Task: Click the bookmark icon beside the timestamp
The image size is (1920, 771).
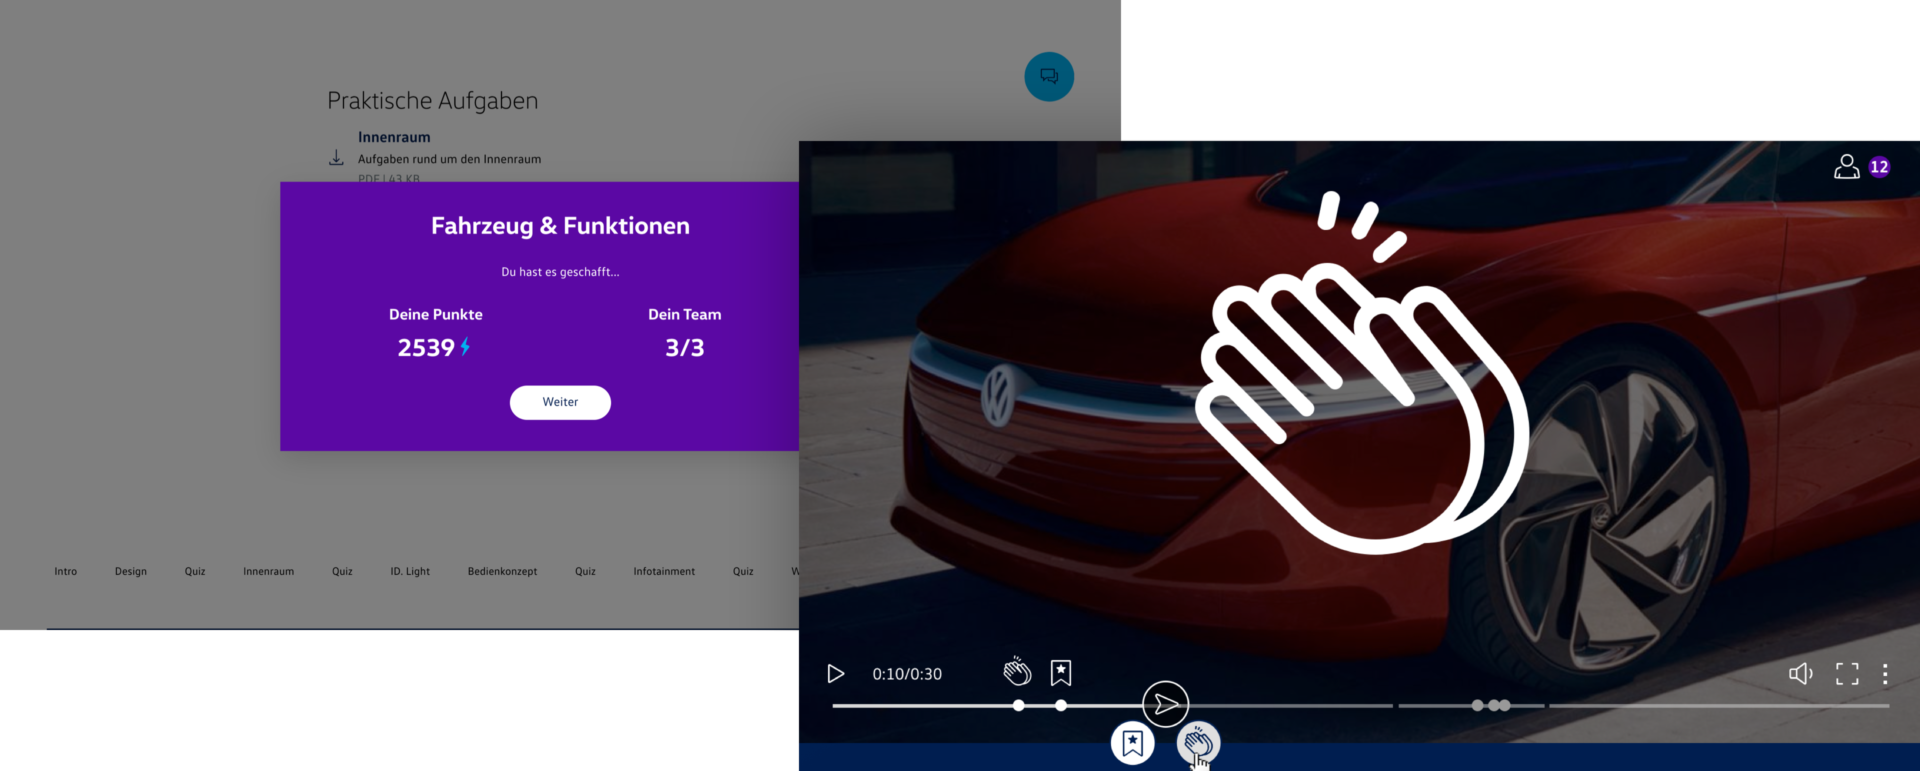Action: click(x=1061, y=673)
